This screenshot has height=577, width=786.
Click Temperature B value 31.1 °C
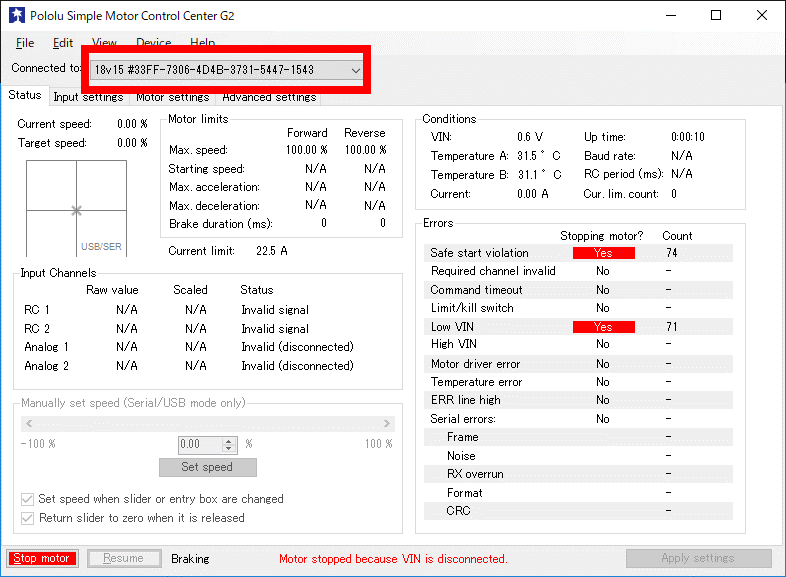tap(539, 175)
